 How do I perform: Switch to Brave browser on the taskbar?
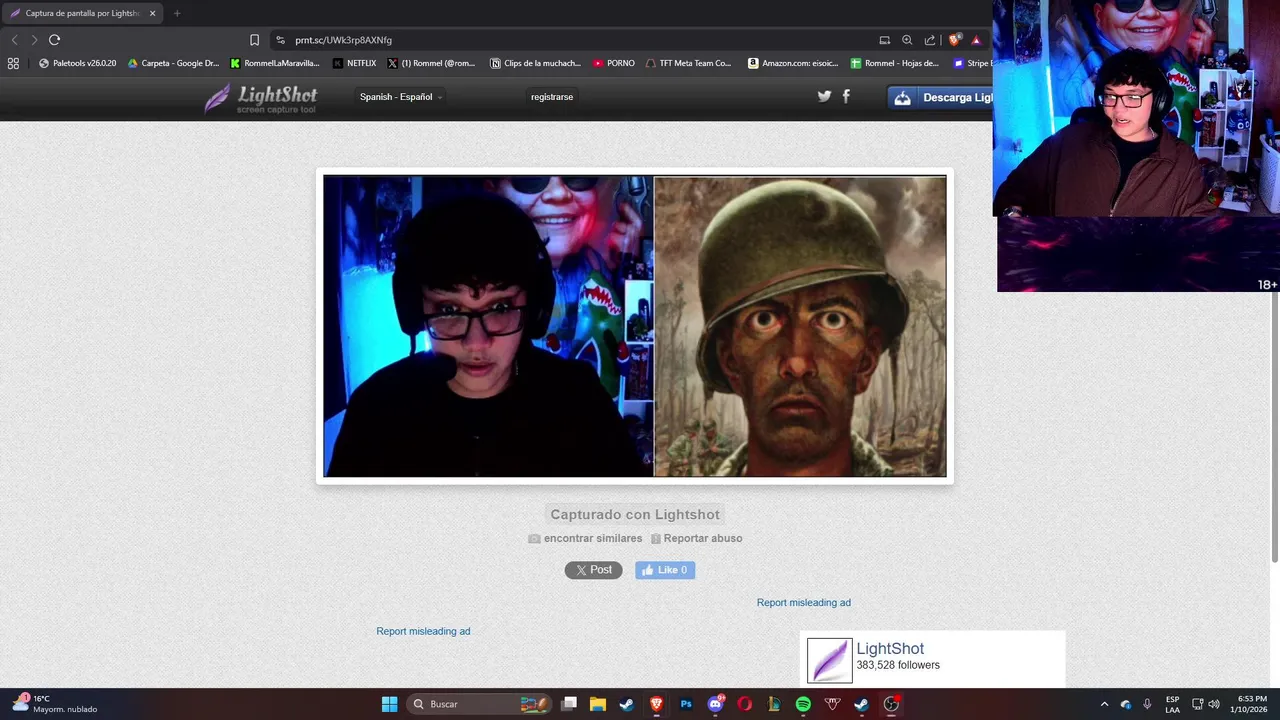(657, 704)
